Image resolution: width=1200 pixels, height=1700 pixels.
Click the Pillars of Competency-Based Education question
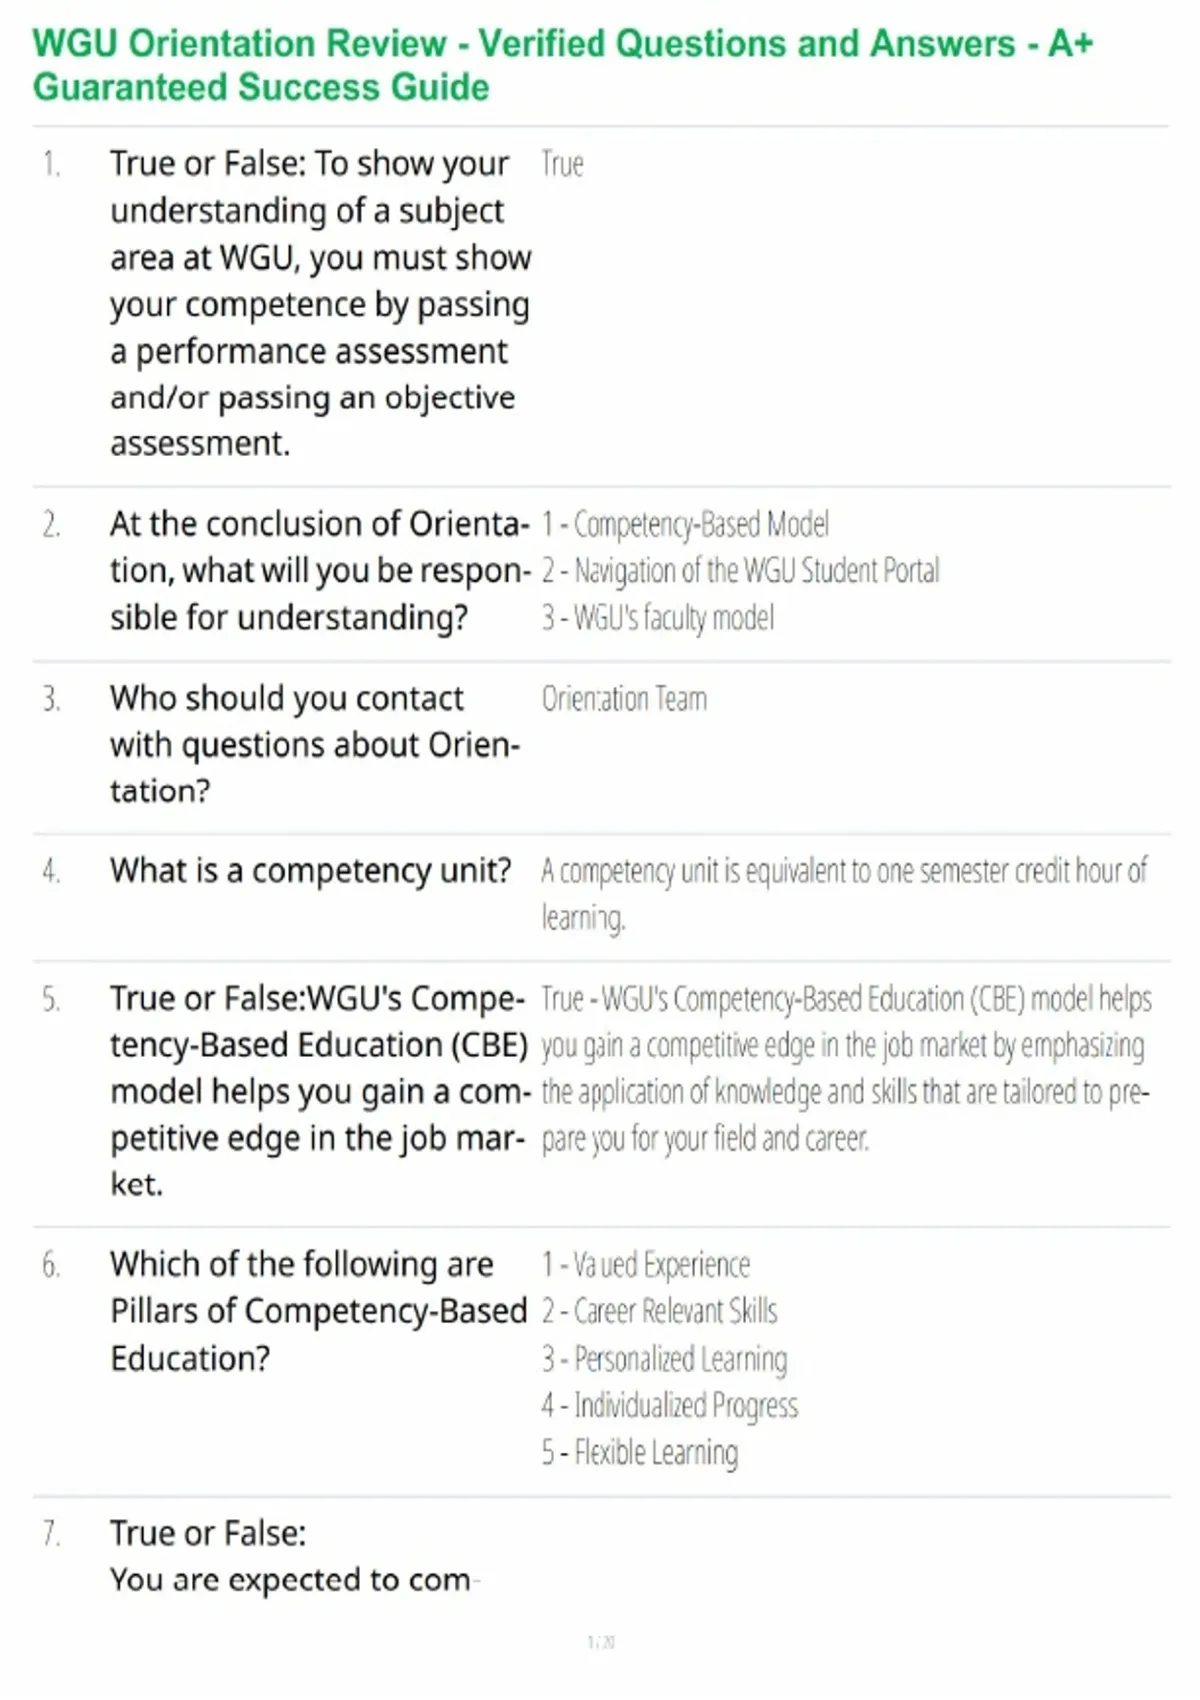coord(318,1312)
